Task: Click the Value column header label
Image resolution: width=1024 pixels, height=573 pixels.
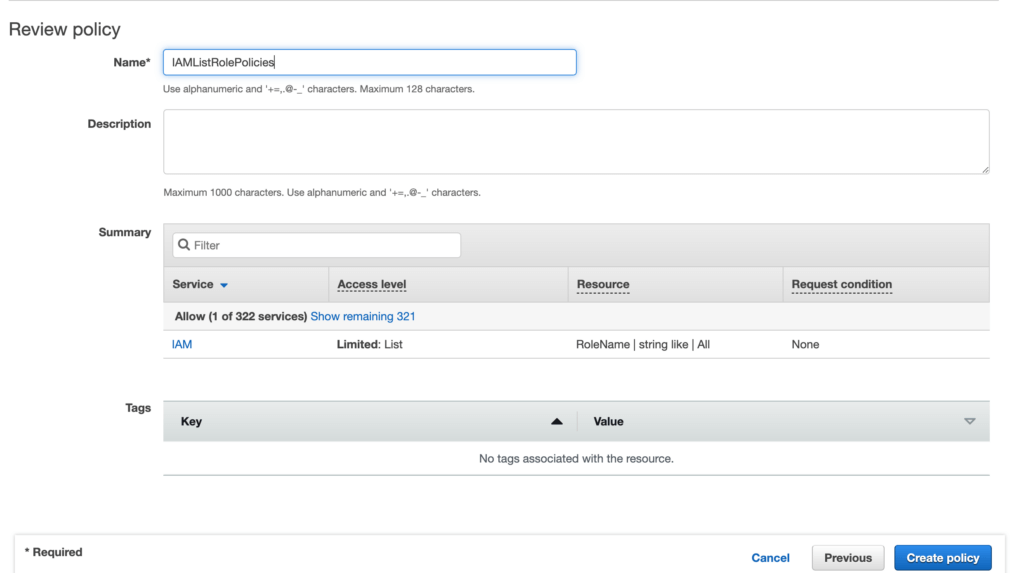Action: pos(608,422)
